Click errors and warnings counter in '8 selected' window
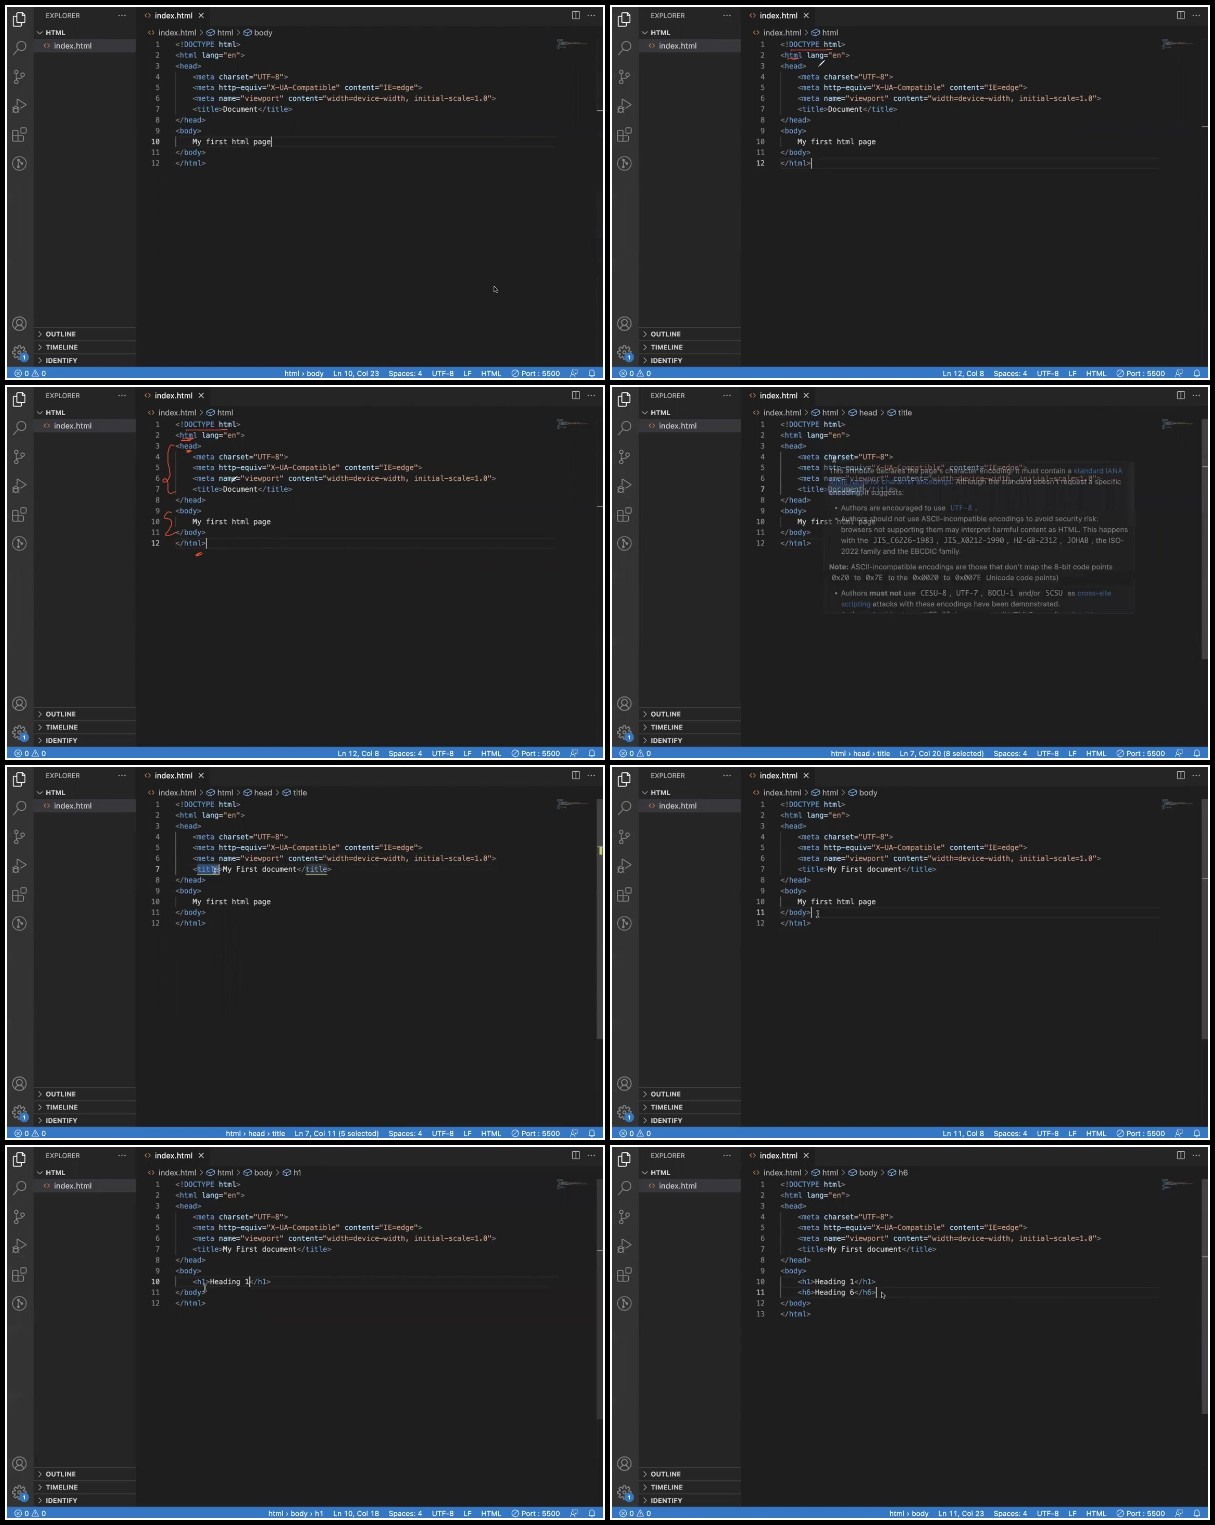The height and width of the screenshot is (1525, 1215). pyautogui.click(x=634, y=753)
